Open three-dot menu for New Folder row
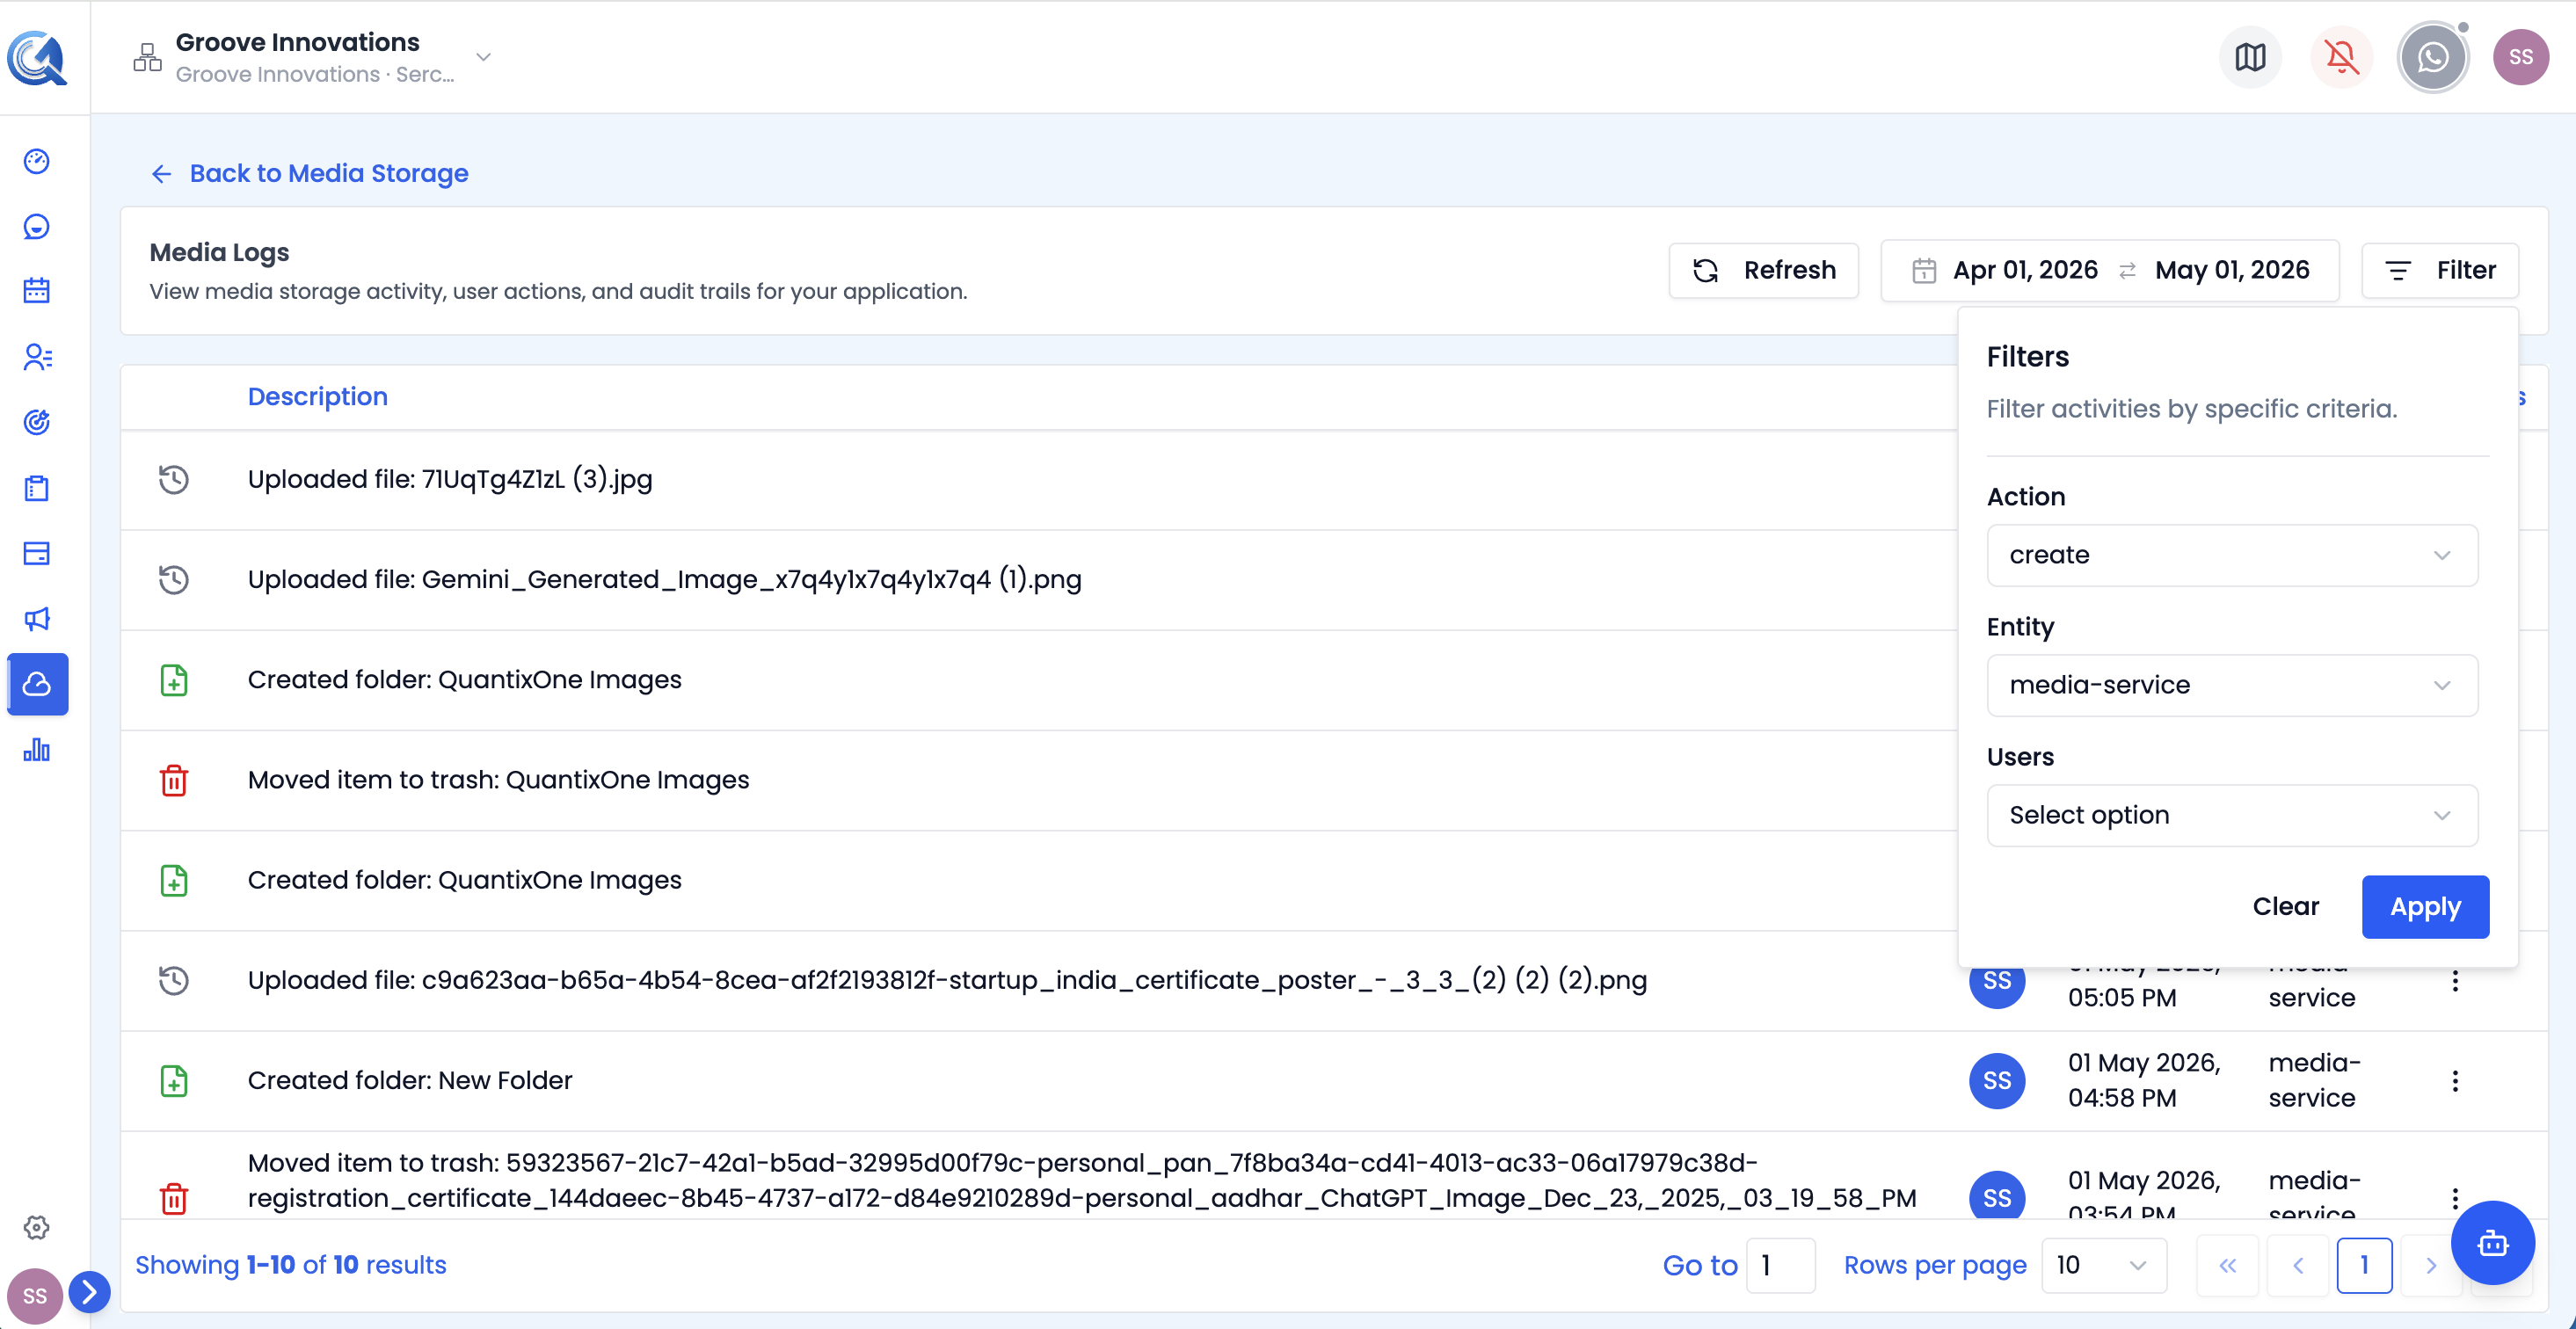Screen dimensions: 2576x1329 (x=2455, y=1081)
